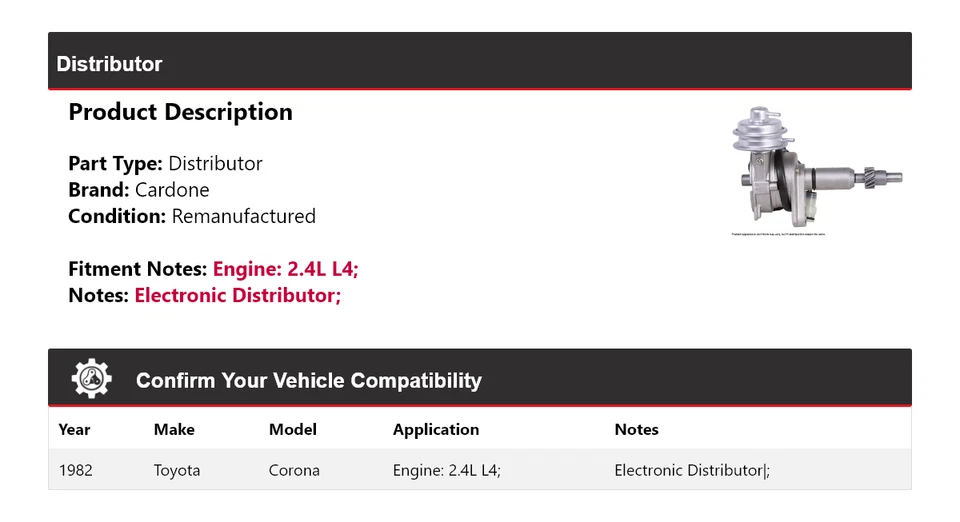Click the small disclaimer text under product image
This screenshot has height=522, width=960.
pos(778,235)
